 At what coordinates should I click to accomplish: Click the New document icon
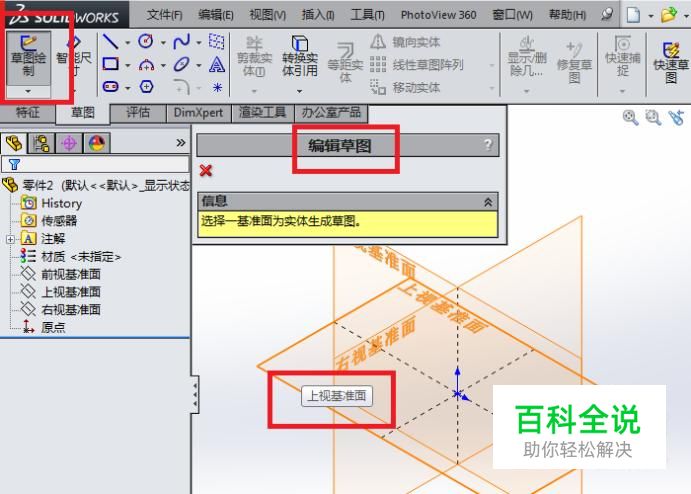point(633,15)
